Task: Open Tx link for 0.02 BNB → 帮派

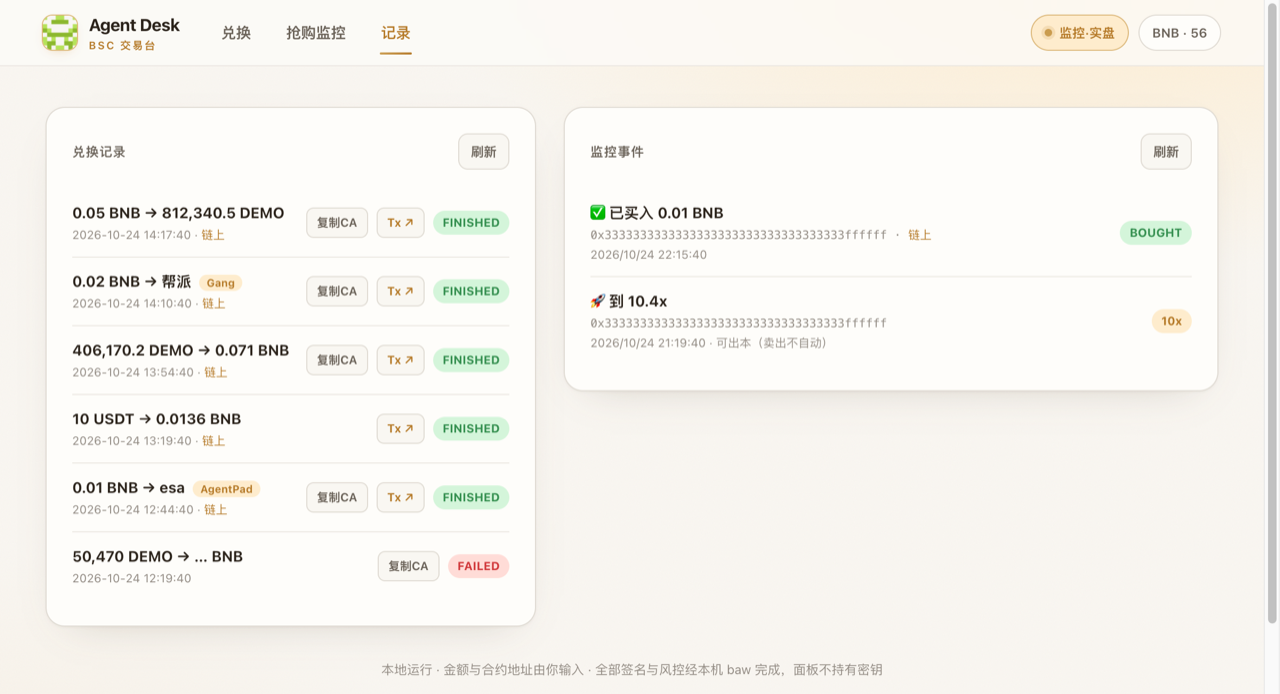Action: (x=400, y=291)
